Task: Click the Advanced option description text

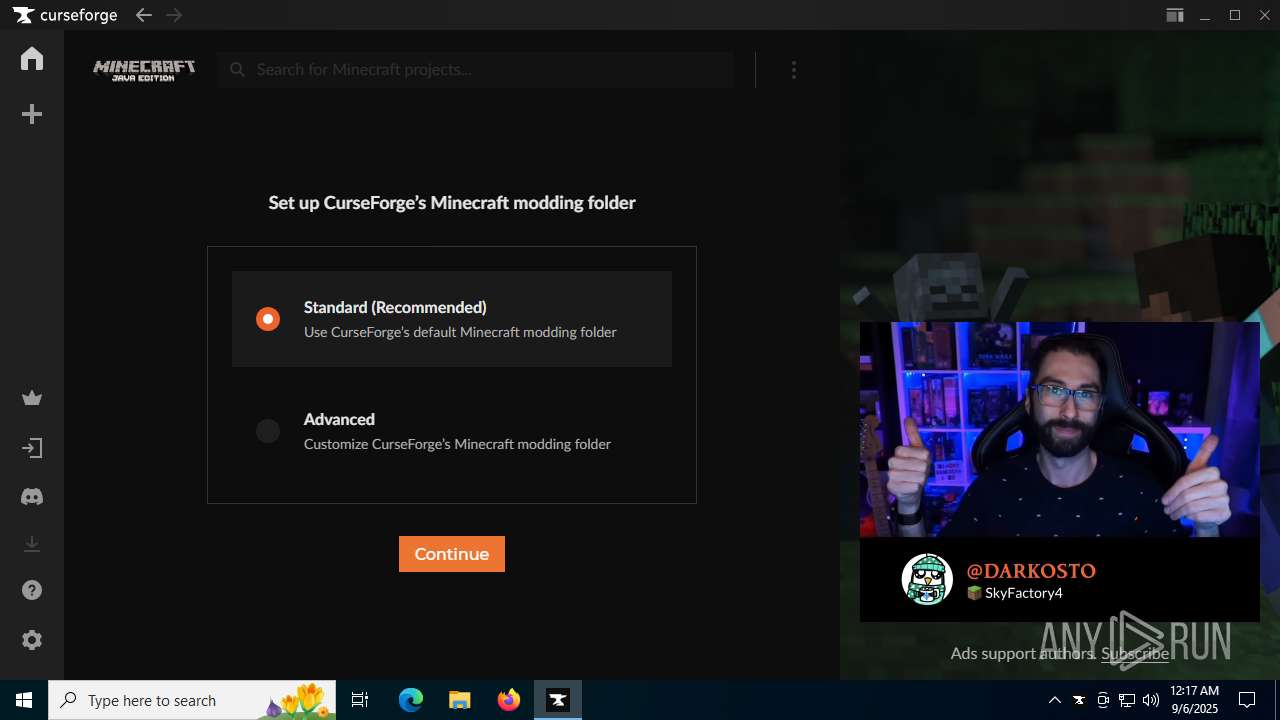Action: click(x=457, y=444)
